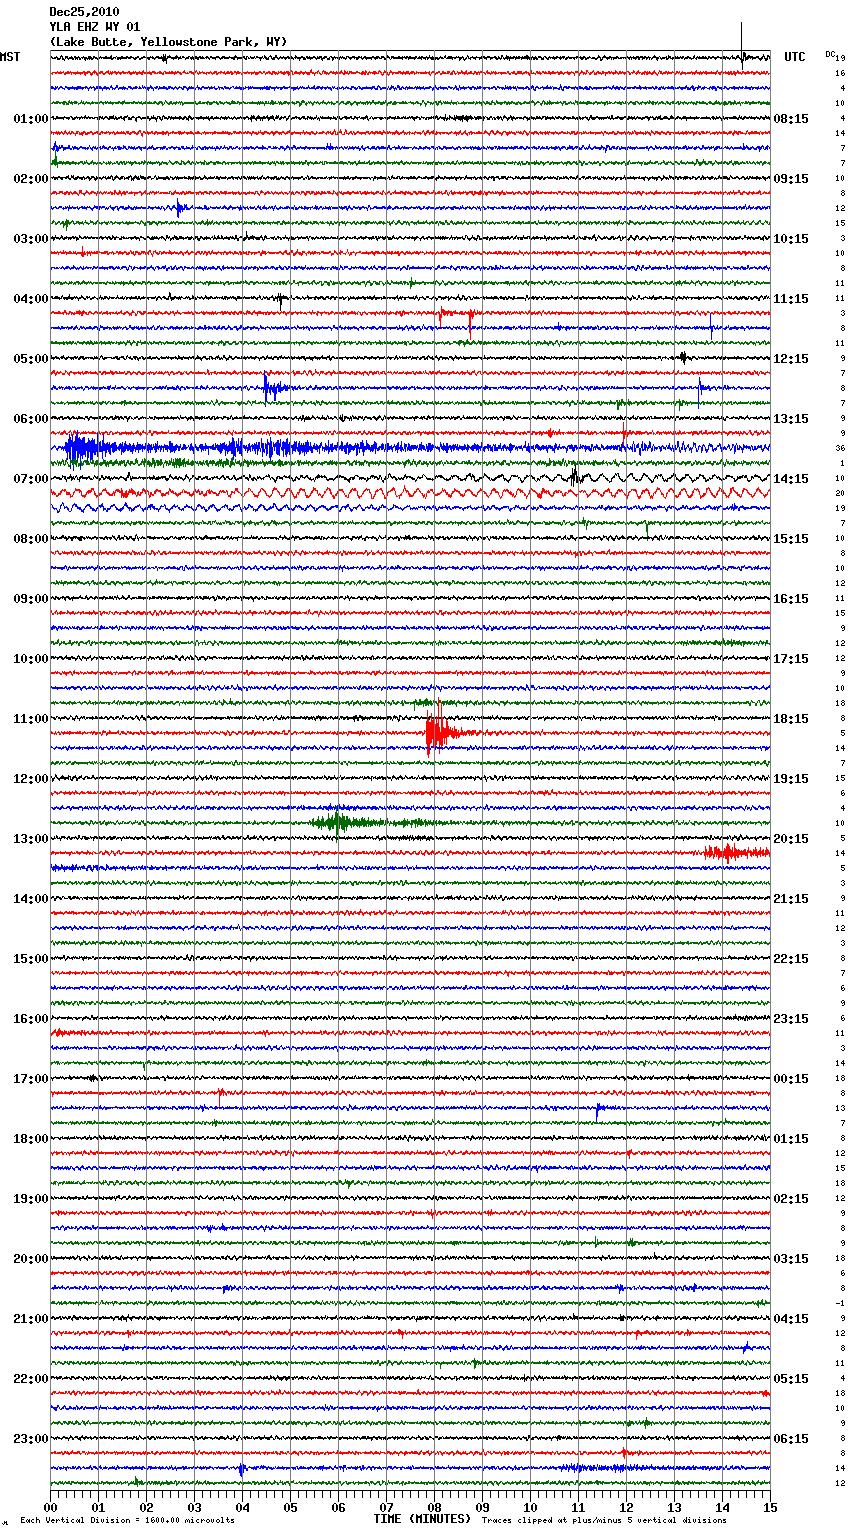Click the TIME (MINUTES) axis title
850x1534 pixels.
422,1519
